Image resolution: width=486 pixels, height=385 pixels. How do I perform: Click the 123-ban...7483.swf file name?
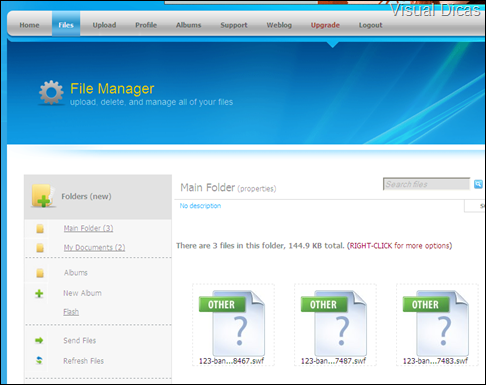coord(436,361)
